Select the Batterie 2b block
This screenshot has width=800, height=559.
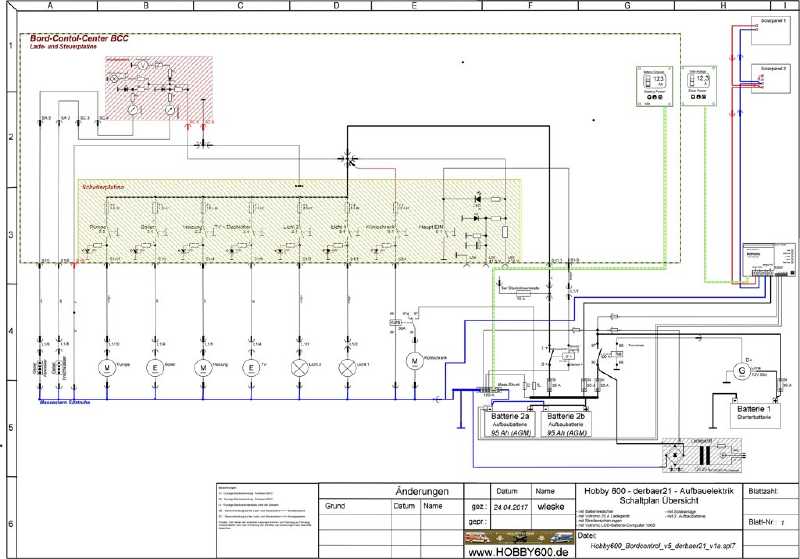(x=565, y=421)
